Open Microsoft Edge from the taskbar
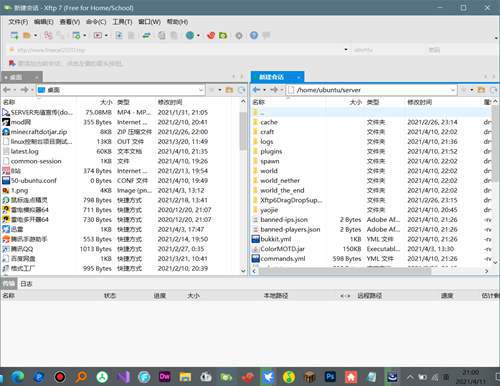The height and width of the screenshot is (386, 500). pos(17,377)
